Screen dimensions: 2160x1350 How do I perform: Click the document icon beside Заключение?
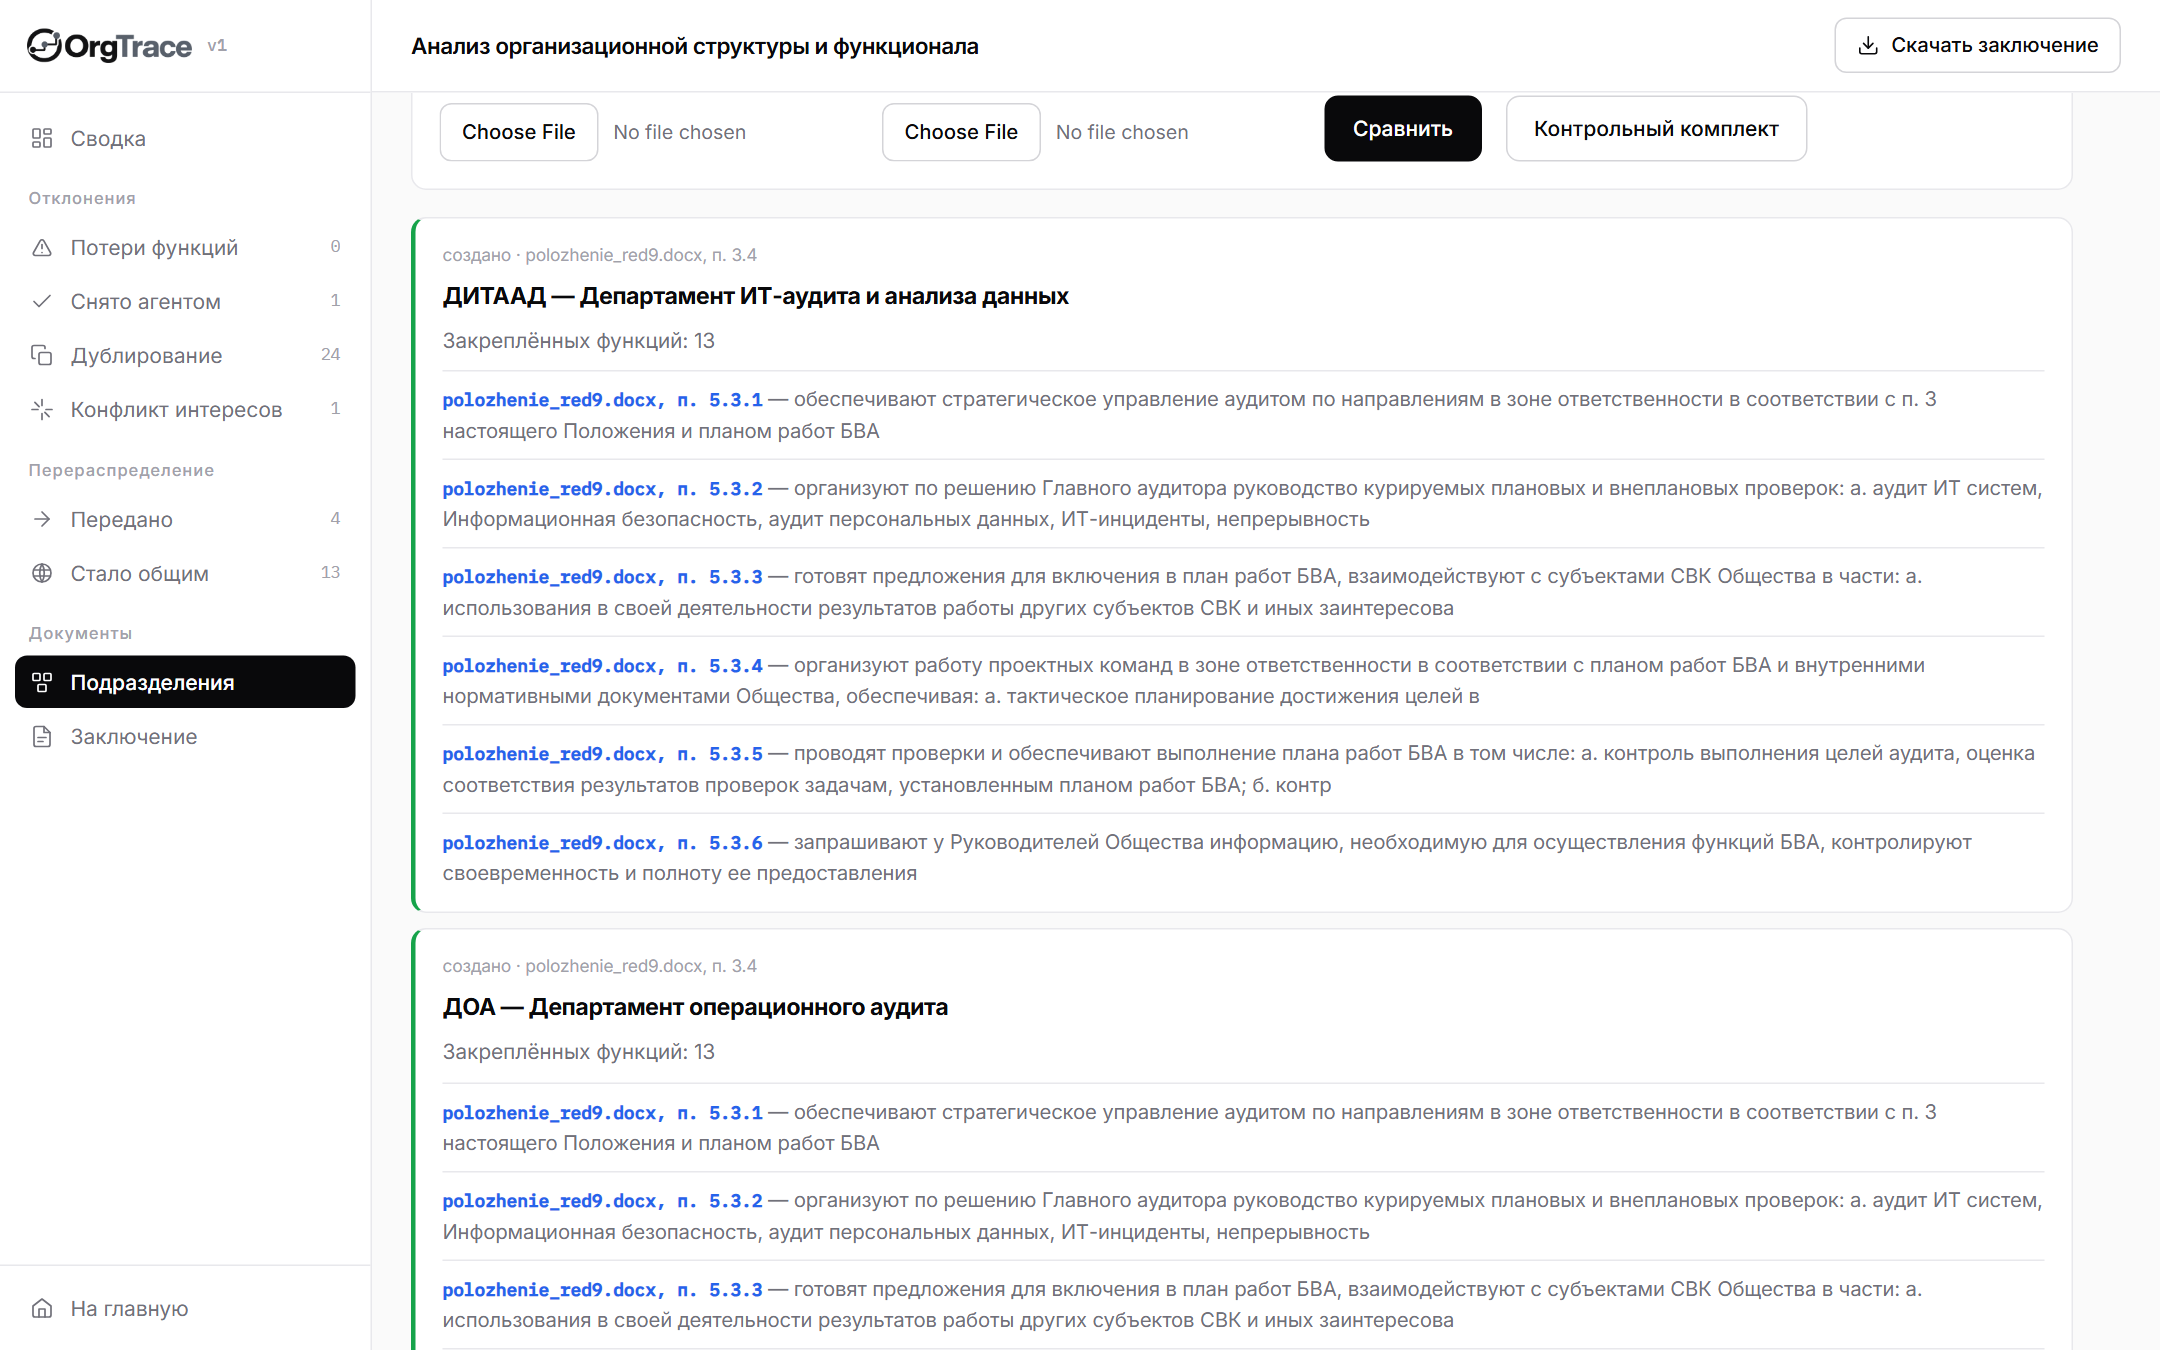point(42,737)
